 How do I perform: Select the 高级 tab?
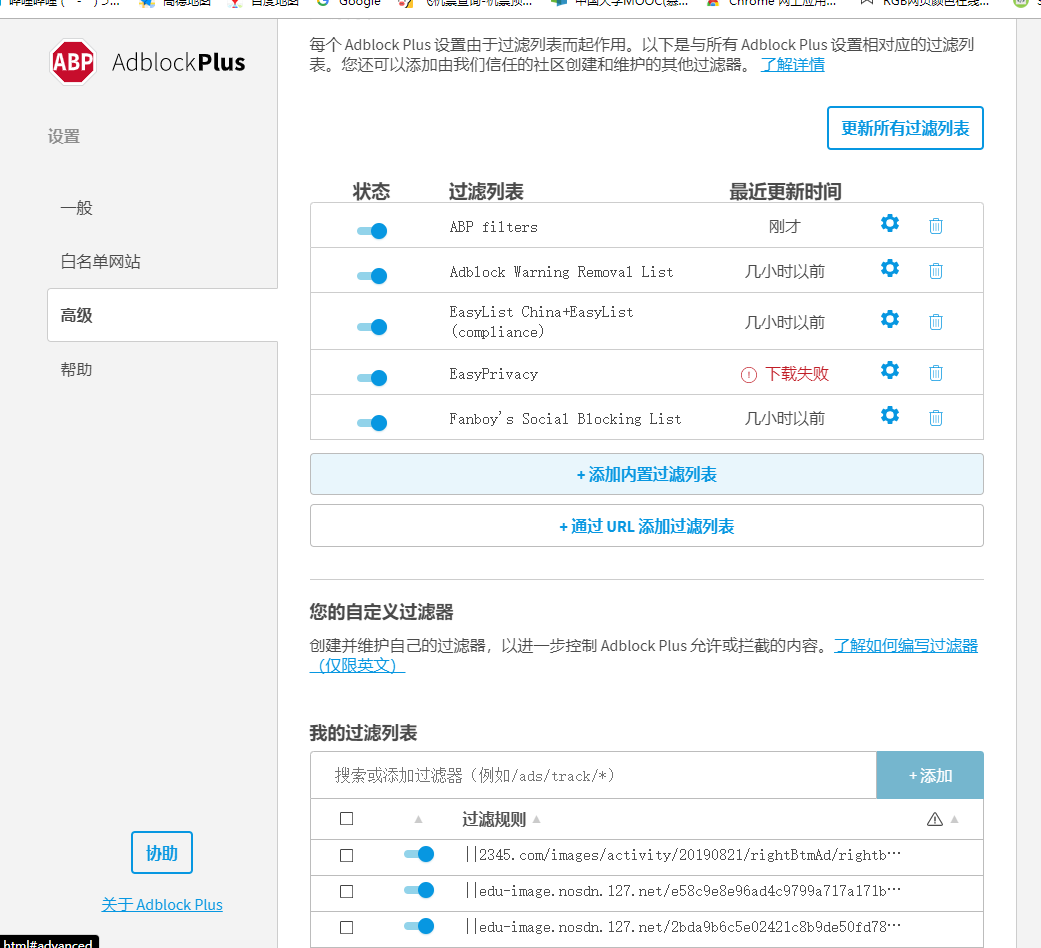click(x=163, y=315)
